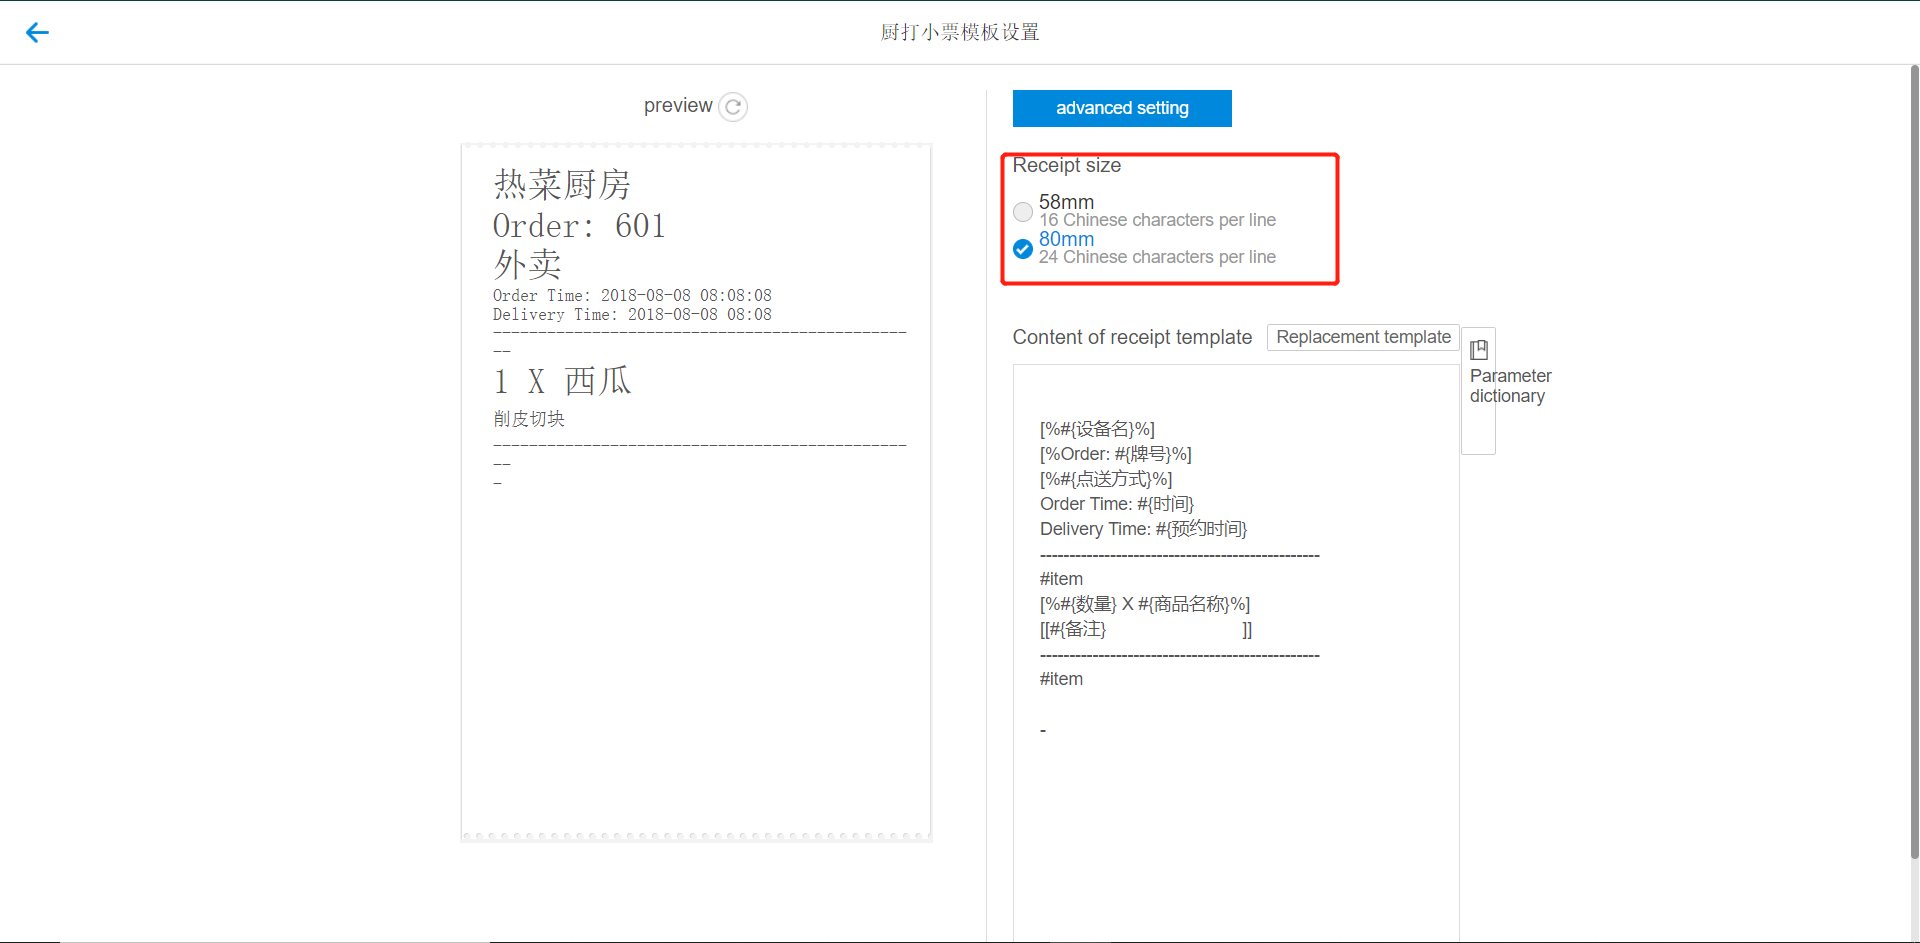Image resolution: width=1920 pixels, height=943 pixels.
Task: Click the [%Order: #{牌号}%] template line
Action: [x=1116, y=454]
